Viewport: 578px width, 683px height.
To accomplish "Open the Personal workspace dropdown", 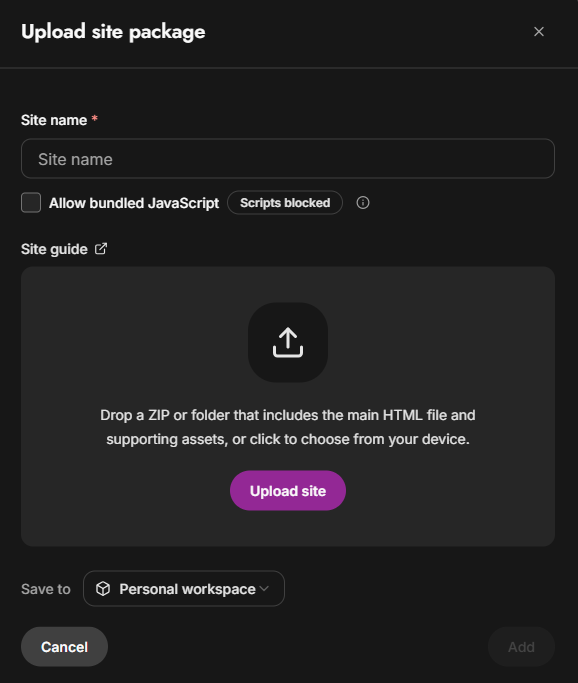I will [x=184, y=588].
